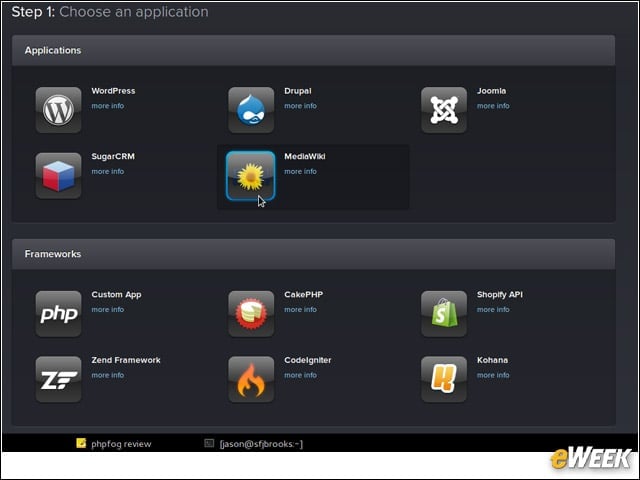Select the WordPress application icon
640x480 pixels.
tap(58, 110)
